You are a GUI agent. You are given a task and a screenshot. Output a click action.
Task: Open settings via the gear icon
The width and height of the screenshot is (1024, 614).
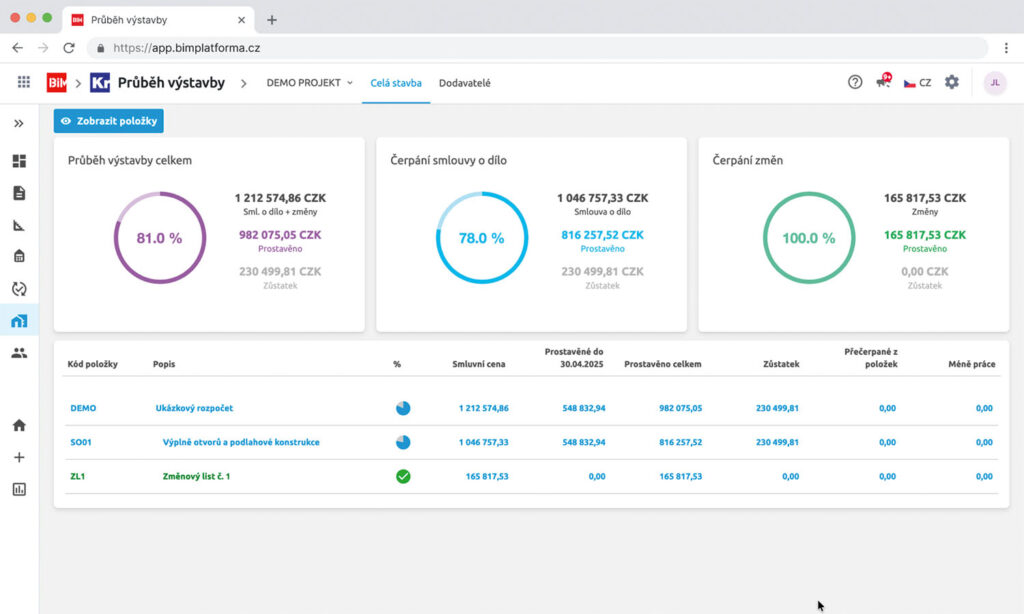(952, 82)
